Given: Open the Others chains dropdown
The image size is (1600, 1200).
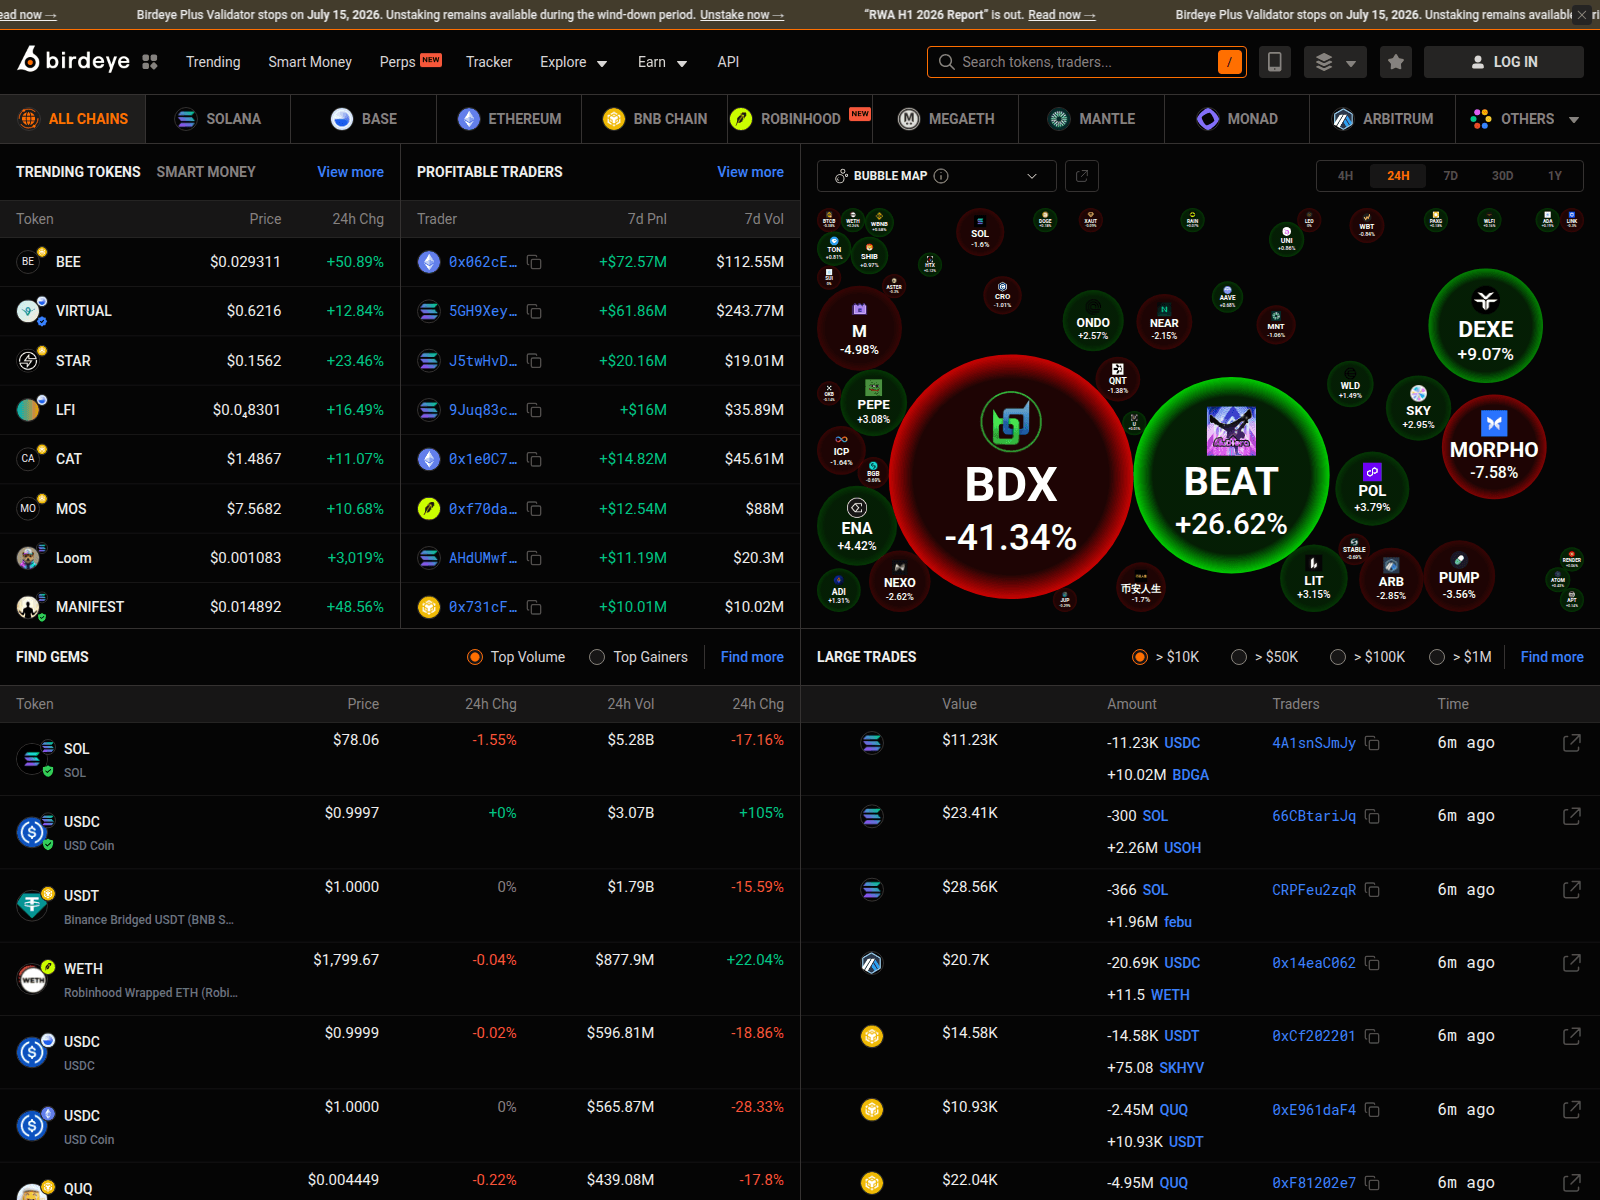Looking at the screenshot, I should [x=1526, y=119].
